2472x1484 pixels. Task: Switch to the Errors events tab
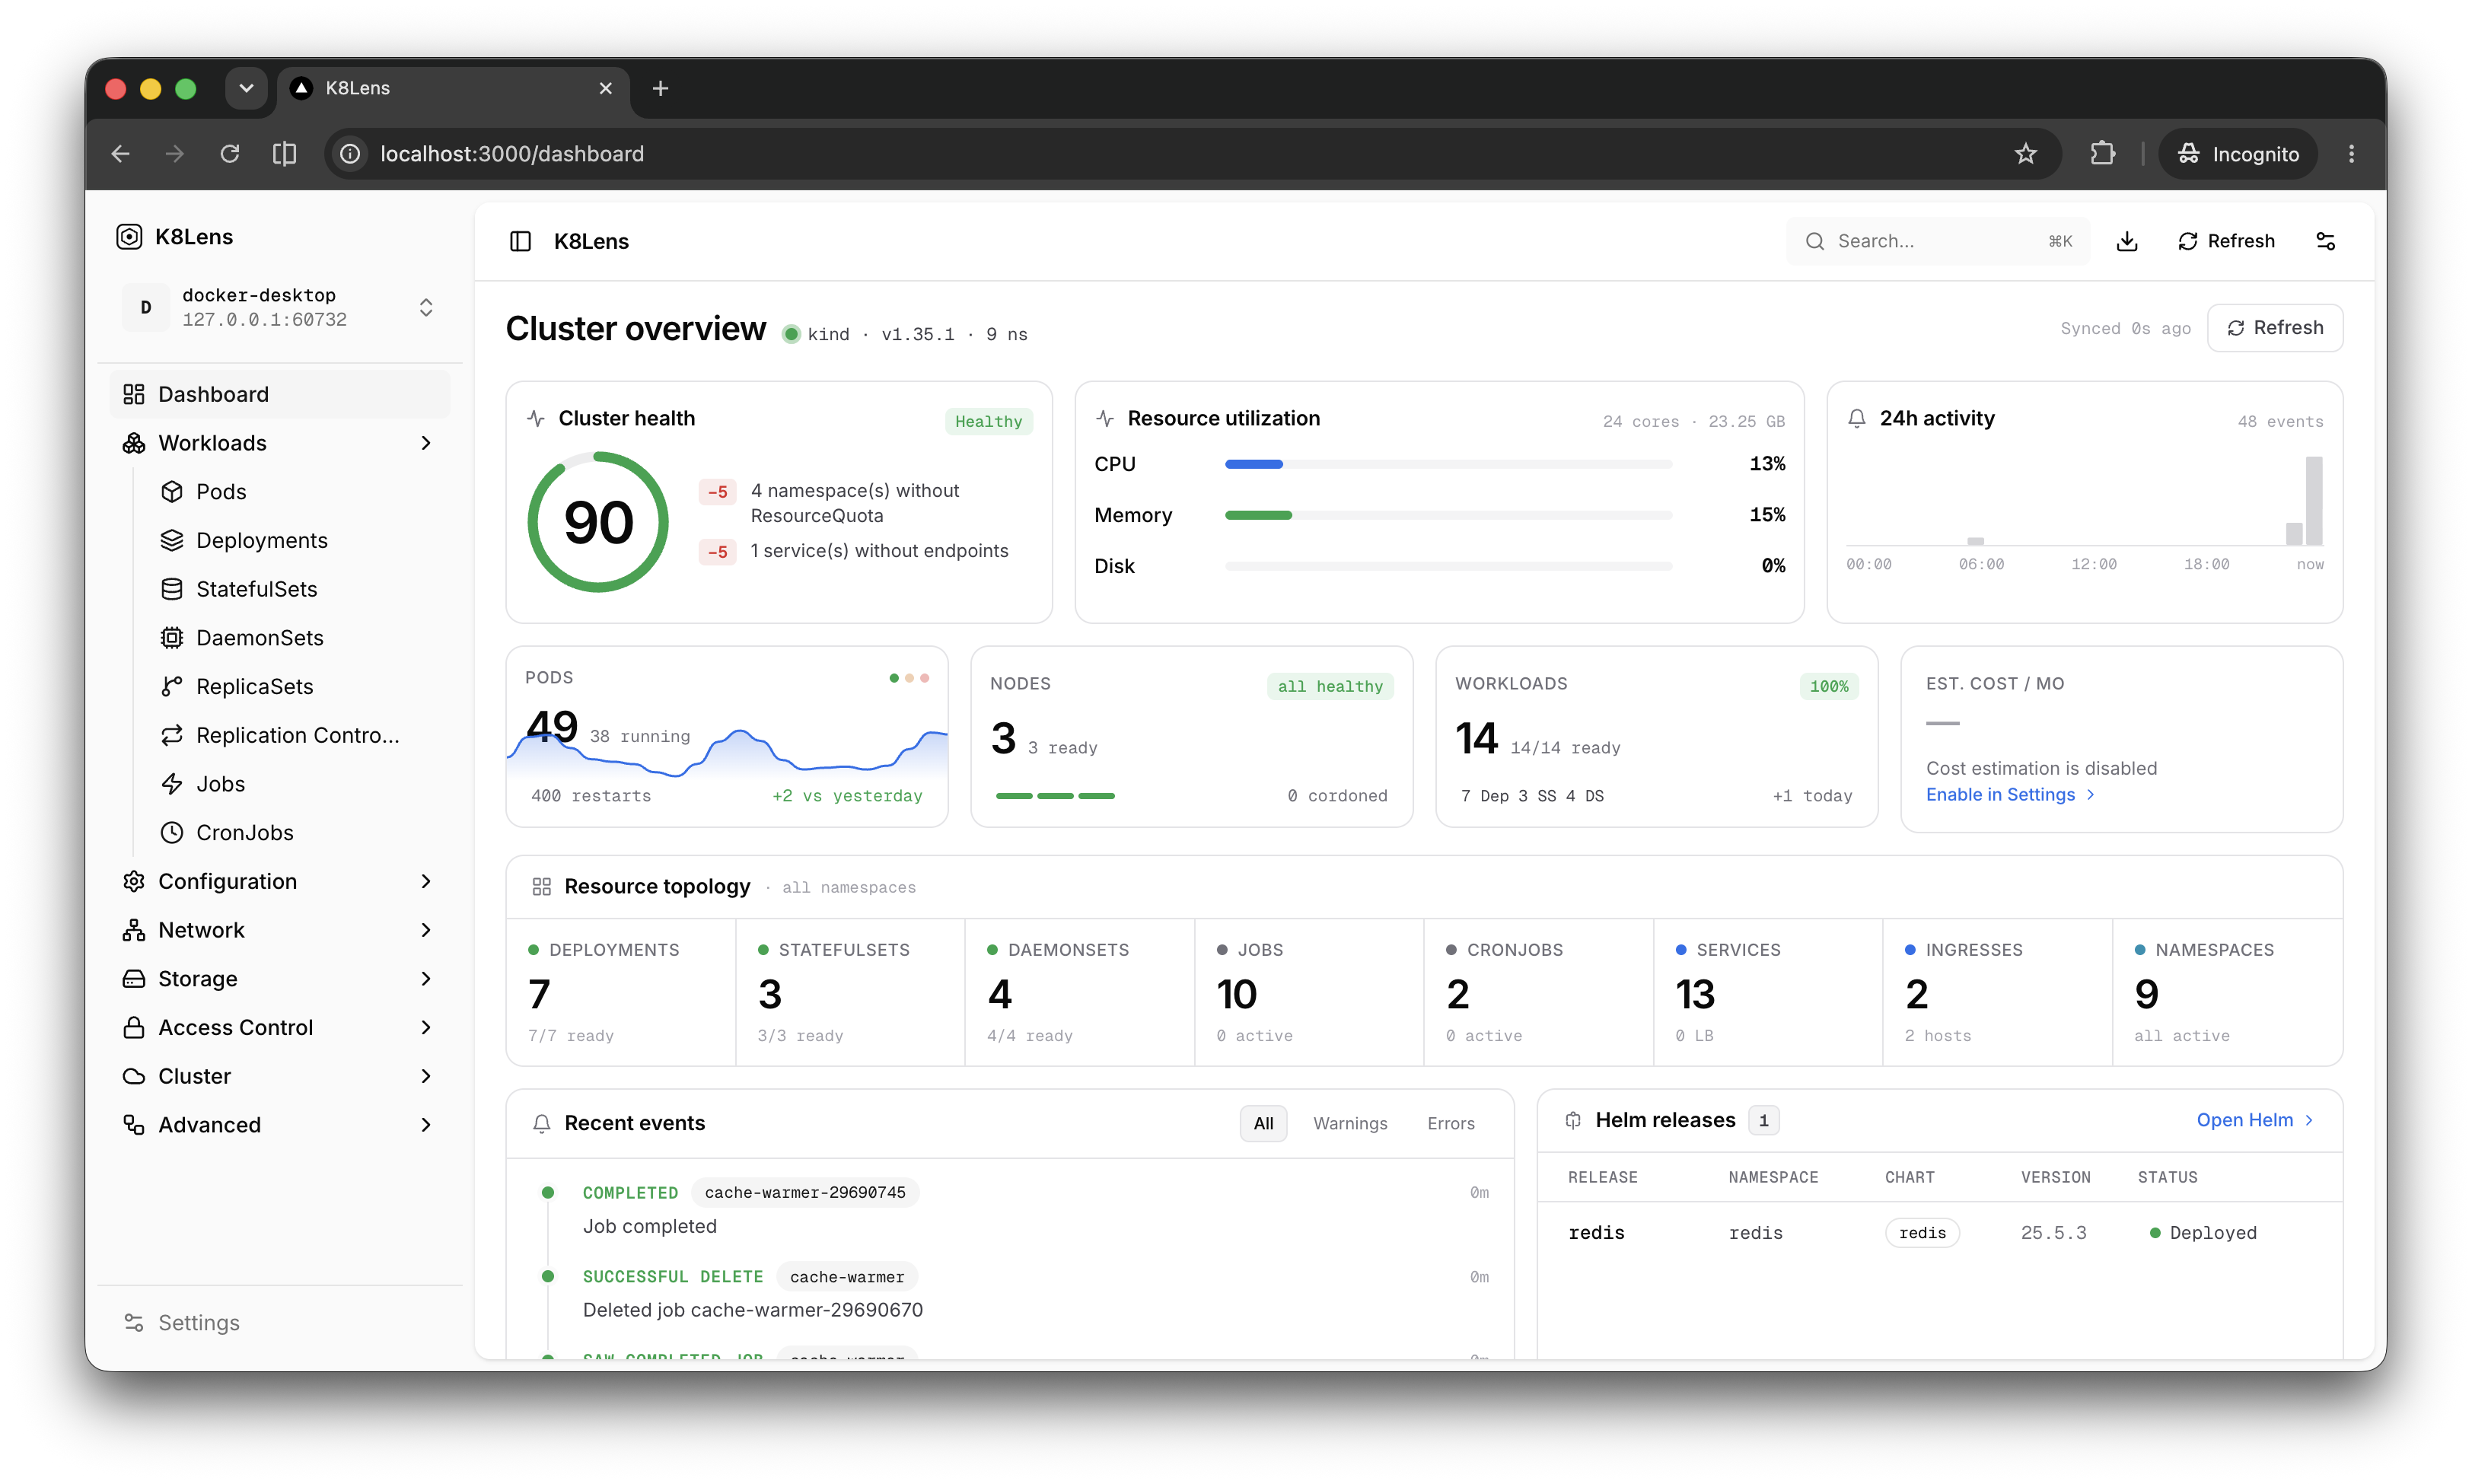[1450, 1123]
